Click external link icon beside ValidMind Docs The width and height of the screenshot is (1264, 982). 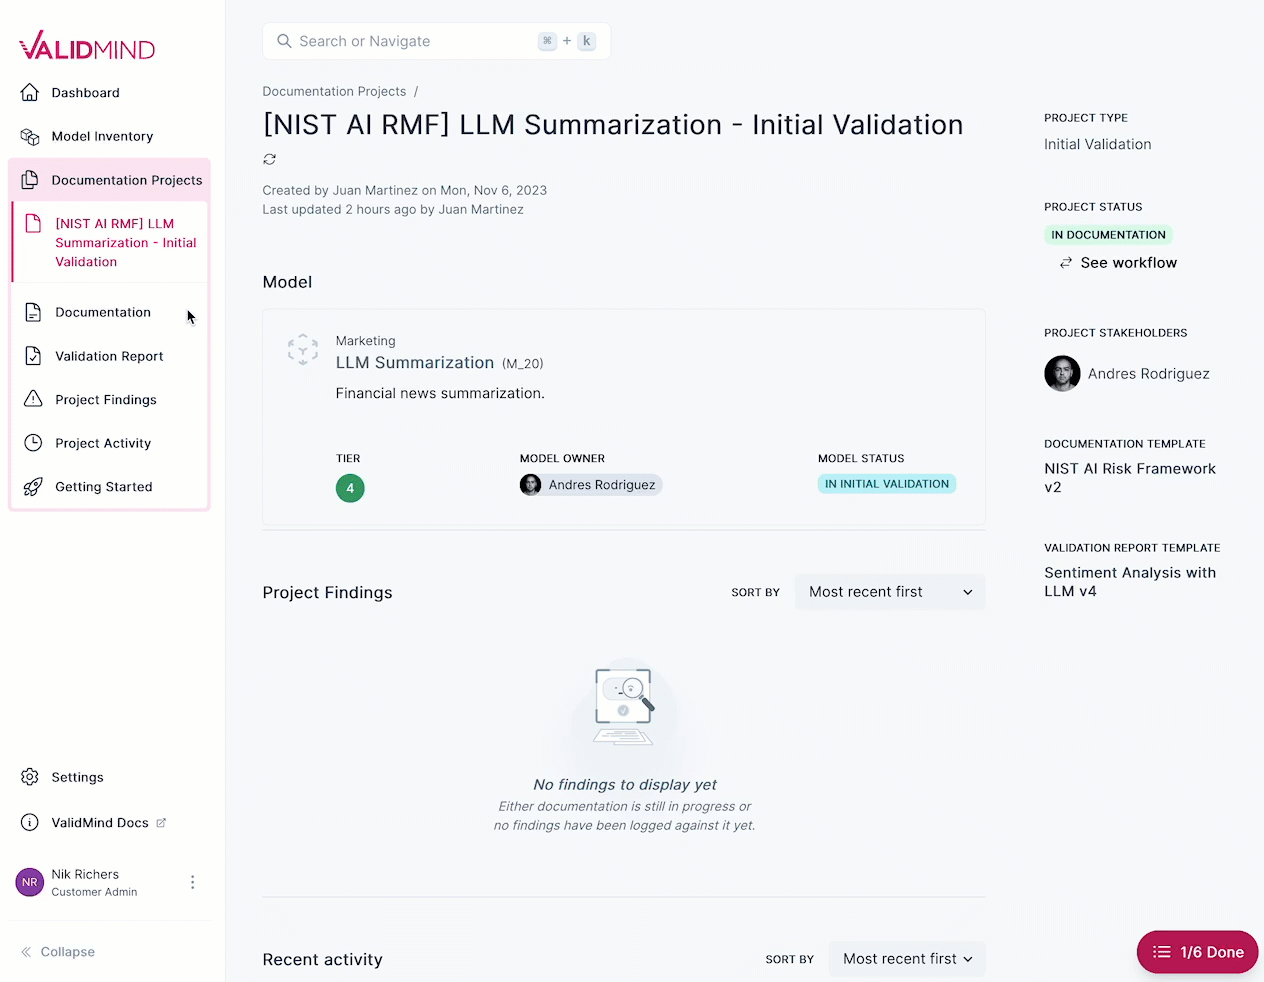[x=161, y=823]
